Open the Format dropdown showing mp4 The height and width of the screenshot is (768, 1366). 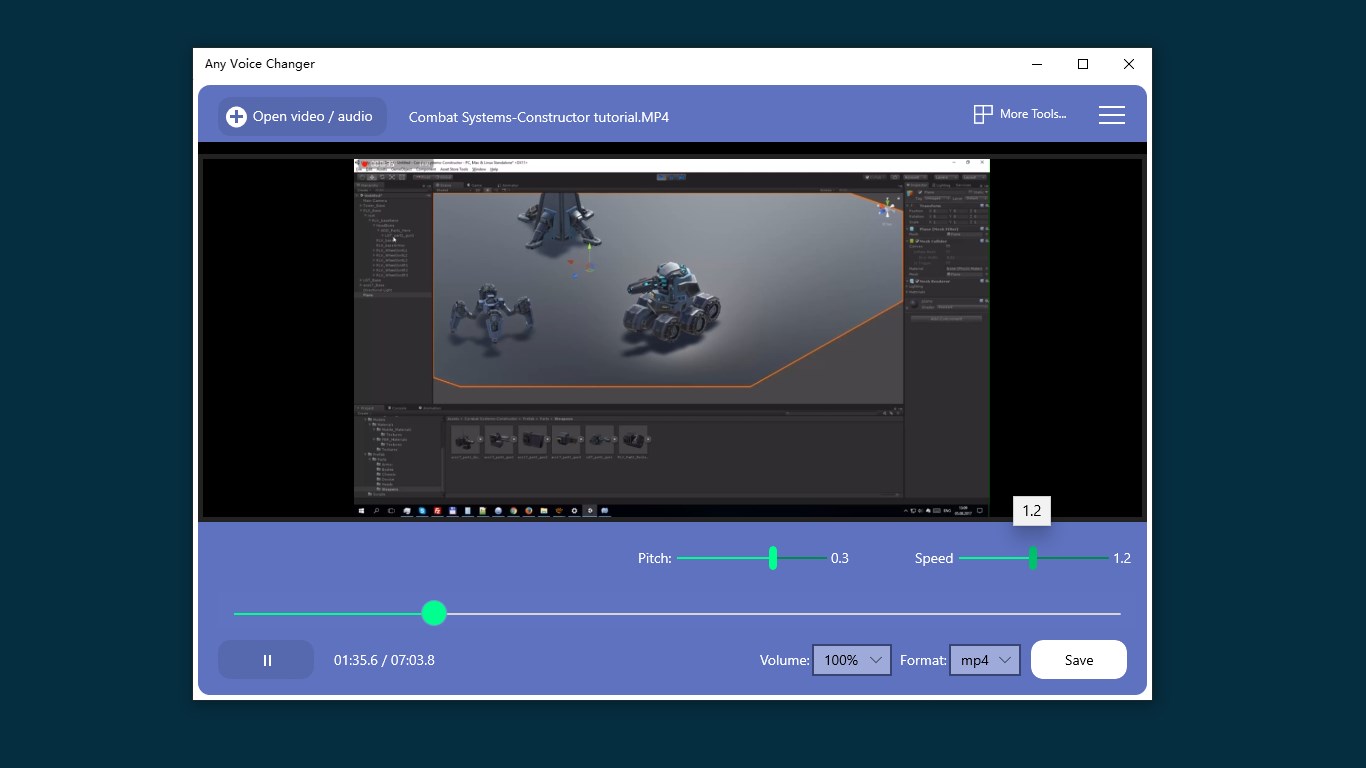(x=984, y=660)
